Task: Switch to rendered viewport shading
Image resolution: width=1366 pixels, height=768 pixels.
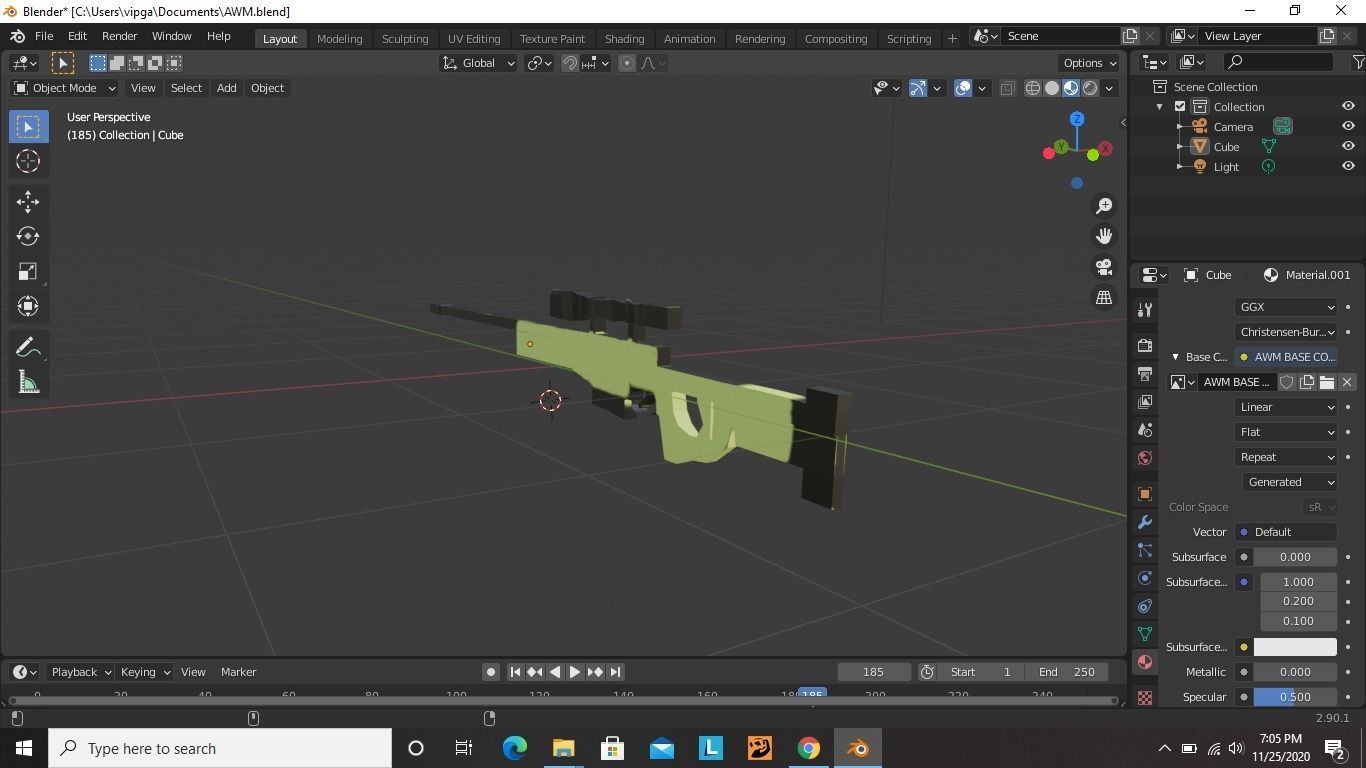Action: pos(1090,88)
